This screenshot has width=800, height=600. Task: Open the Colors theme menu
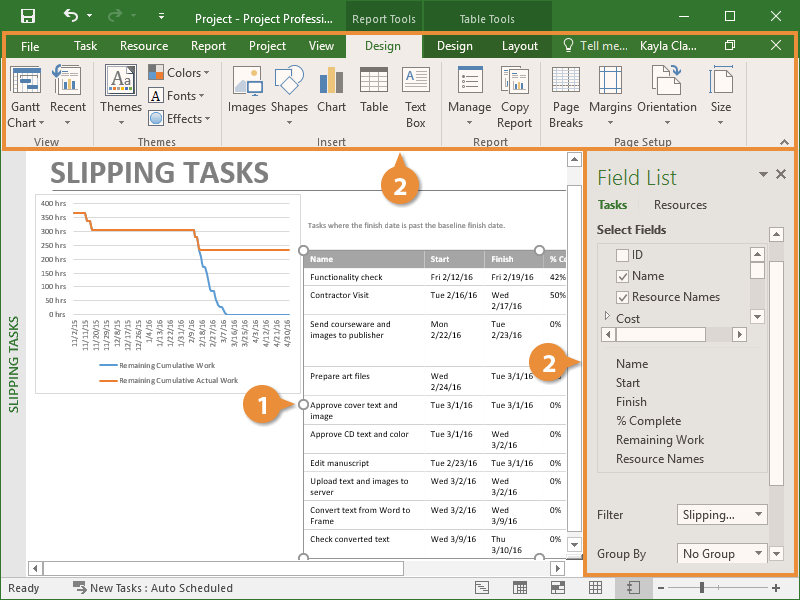(x=180, y=73)
